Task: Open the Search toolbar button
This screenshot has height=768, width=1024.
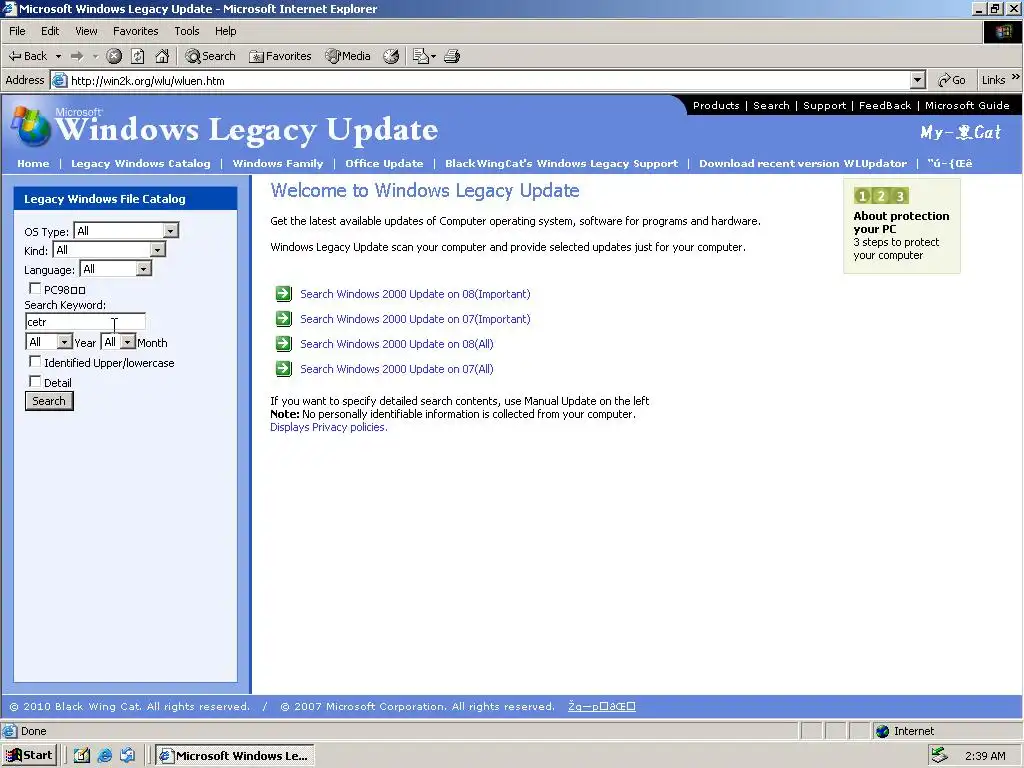Action: [x=210, y=56]
